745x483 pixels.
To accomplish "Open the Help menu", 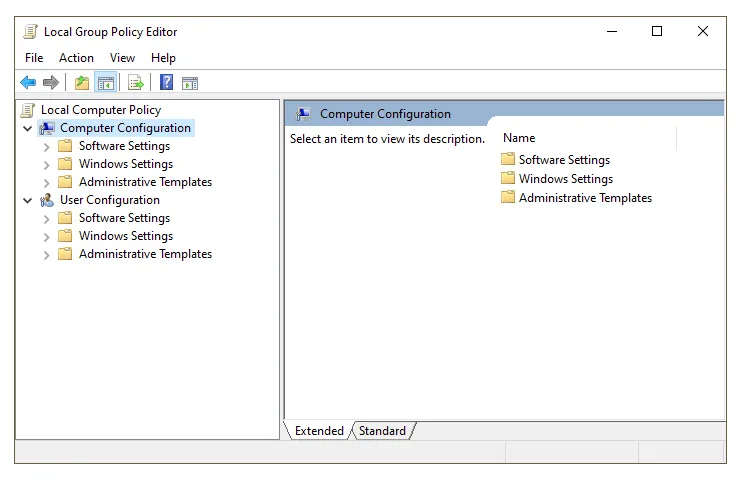I will point(163,58).
